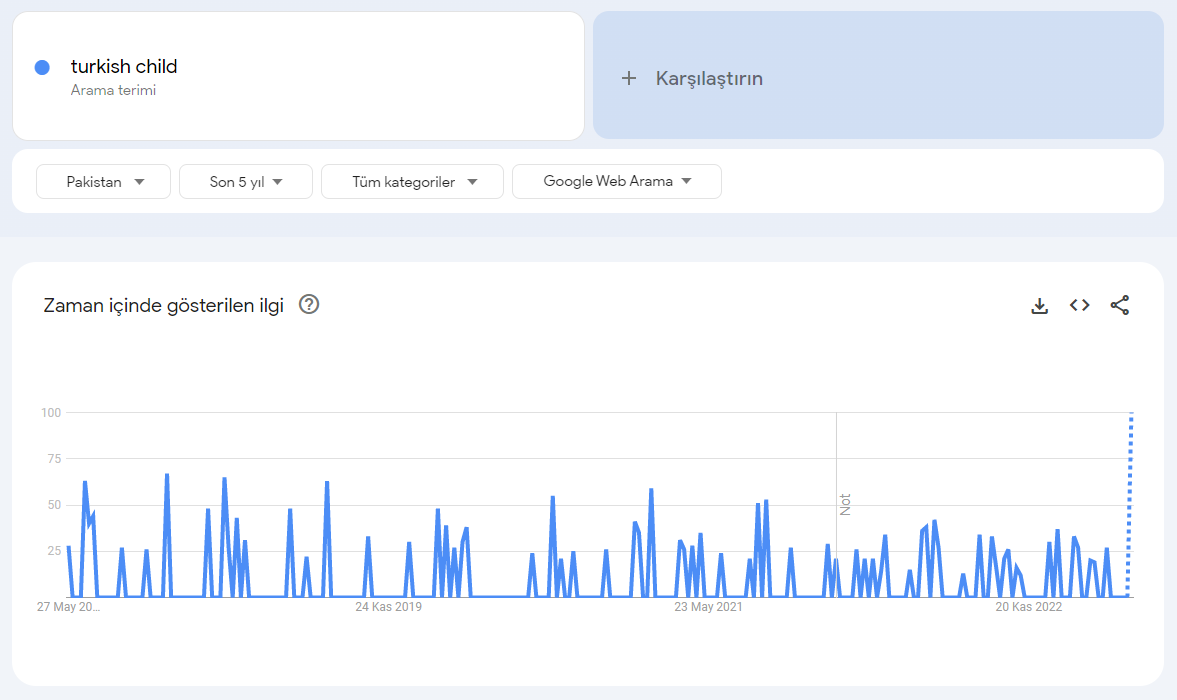This screenshot has height=700, width=1177.
Task: Click the plus icon beside Karşılaştırın
Action: 629,77
